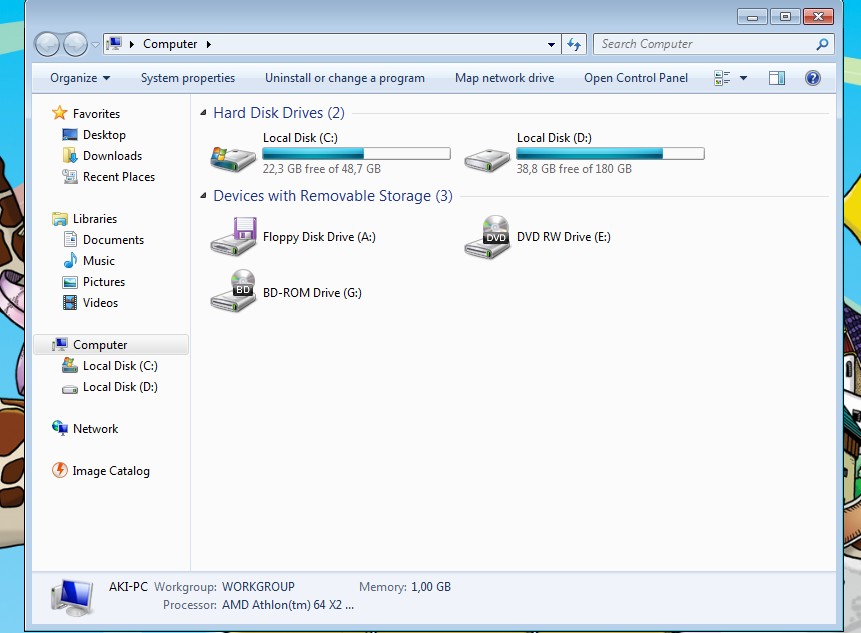861x633 pixels.
Task: Click Uninstall or change a program
Action: (x=345, y=78)
